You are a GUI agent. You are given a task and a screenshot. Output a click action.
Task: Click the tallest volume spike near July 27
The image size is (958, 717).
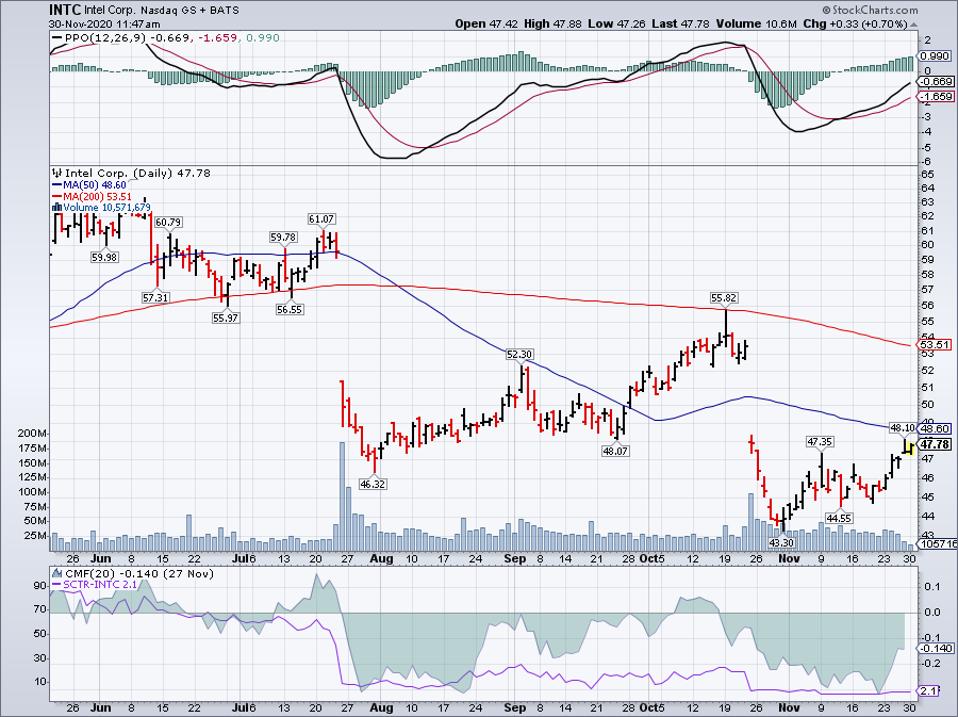tap(342, 495)
